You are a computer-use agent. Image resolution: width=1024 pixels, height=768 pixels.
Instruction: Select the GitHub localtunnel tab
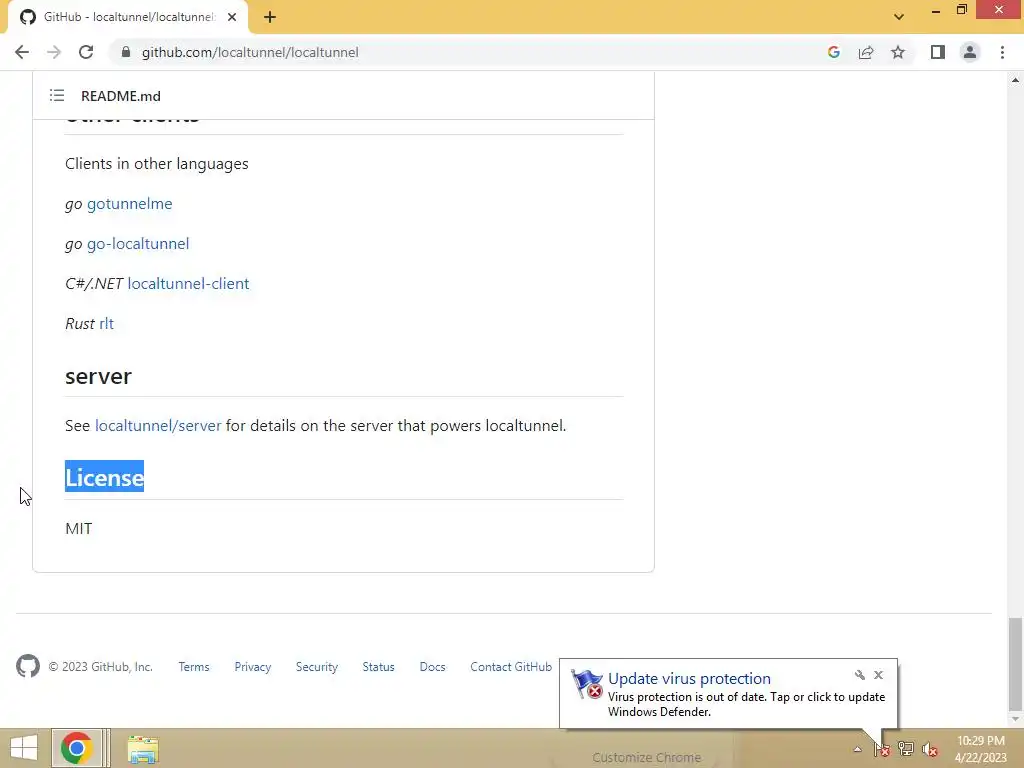pos(127,17)
